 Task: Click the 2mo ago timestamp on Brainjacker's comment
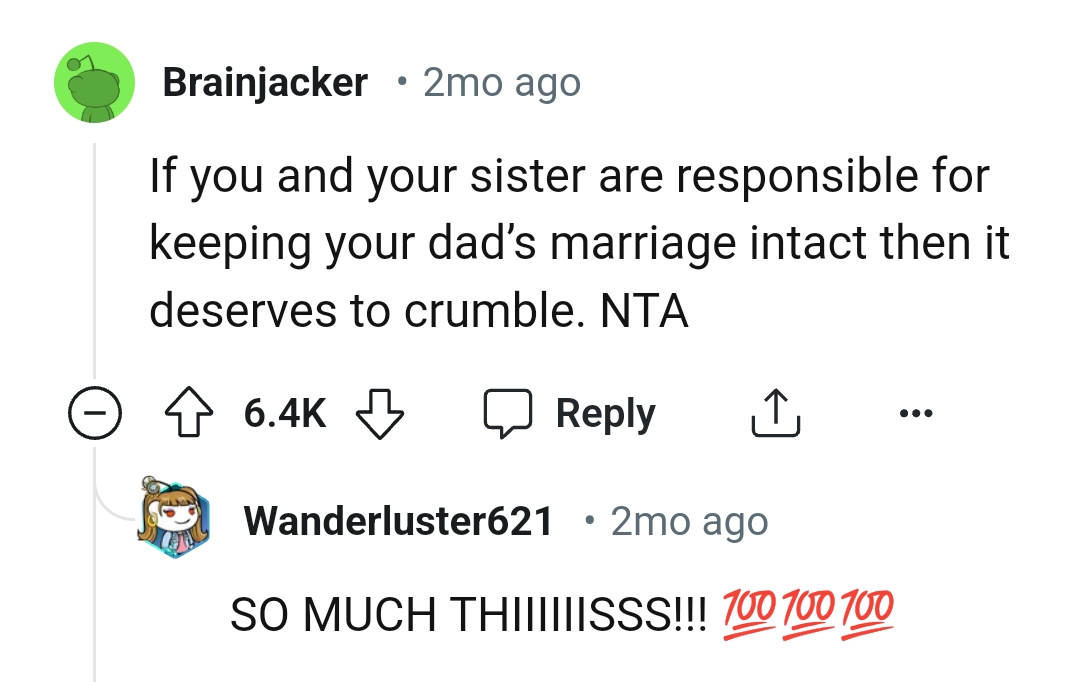tap(500, 82)
